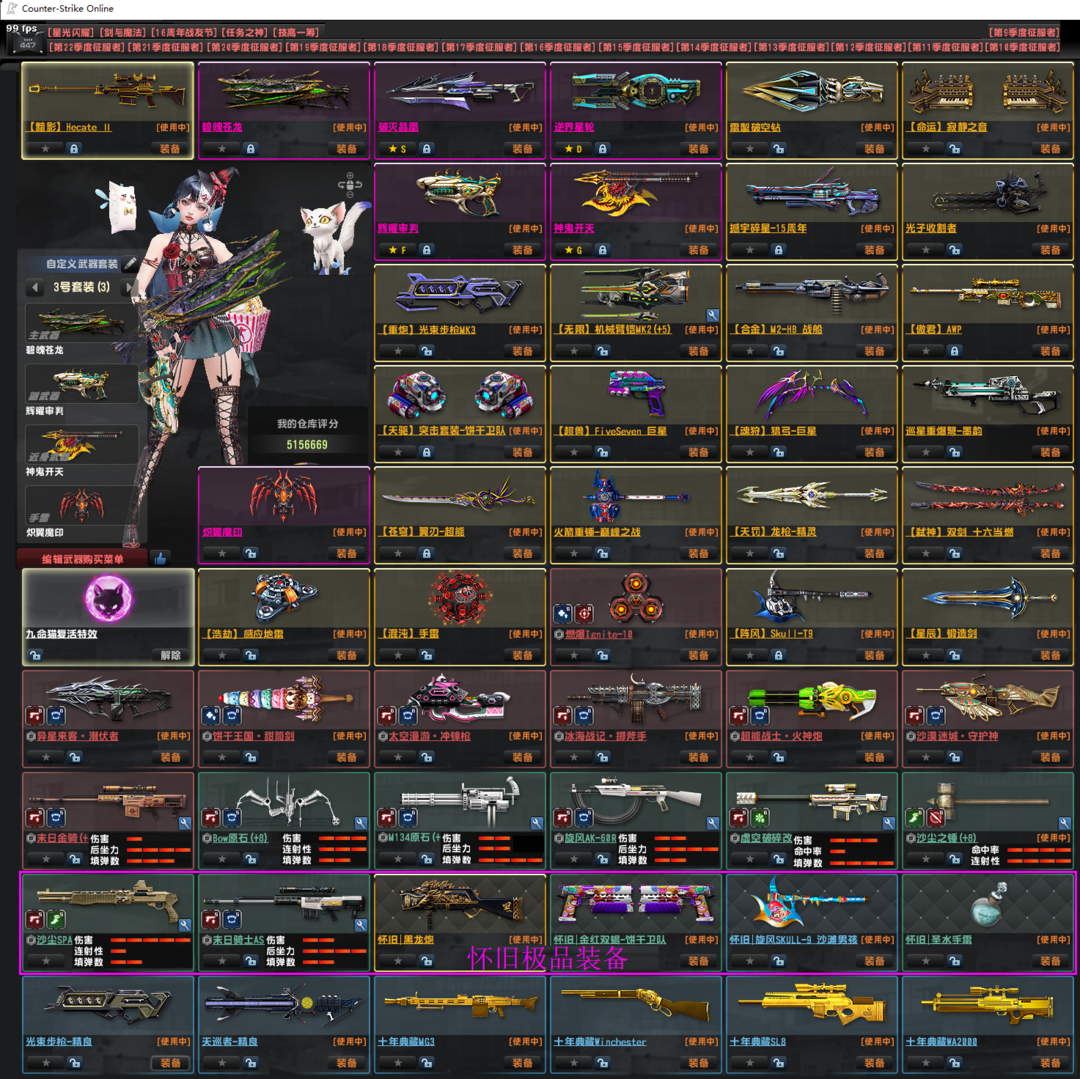Click the green part icon on 沙尘之锤
This screenshot has height=1079, width=1080.
915,817
